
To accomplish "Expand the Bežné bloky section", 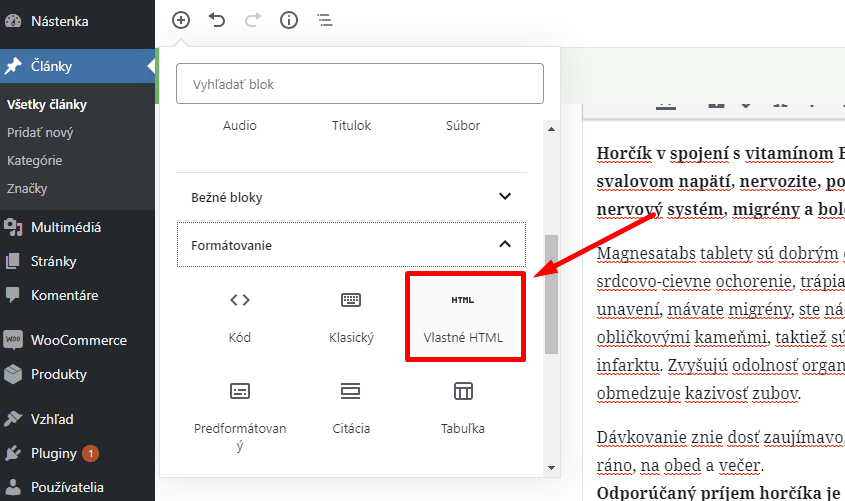I will pyautogui.click(x=351, y=198).
